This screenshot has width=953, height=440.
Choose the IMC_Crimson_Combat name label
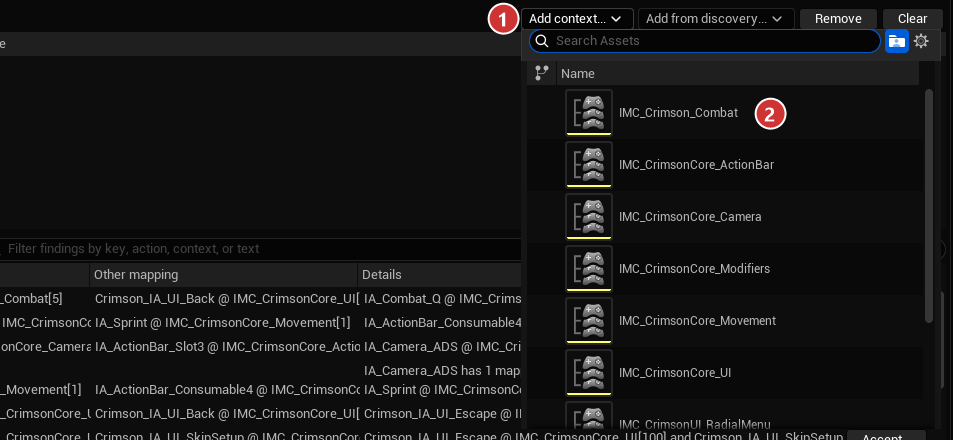point(678,112)
